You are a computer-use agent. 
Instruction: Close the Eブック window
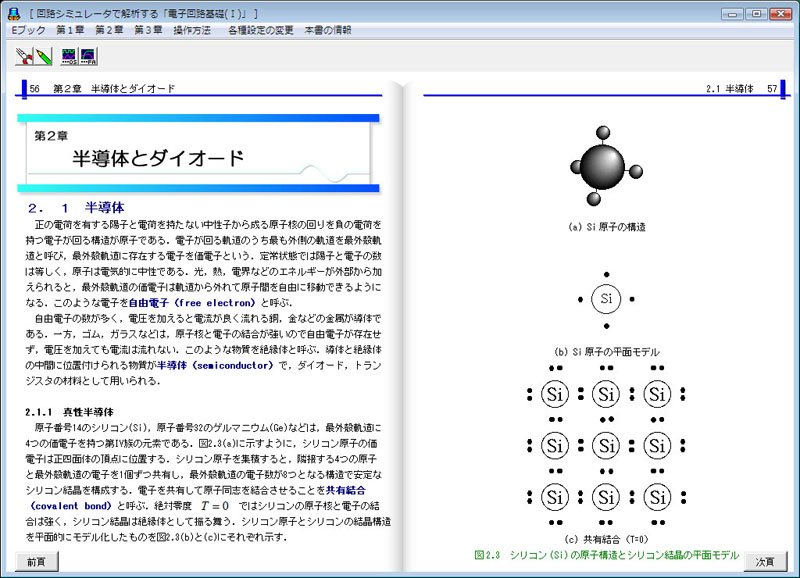point(781,14)
